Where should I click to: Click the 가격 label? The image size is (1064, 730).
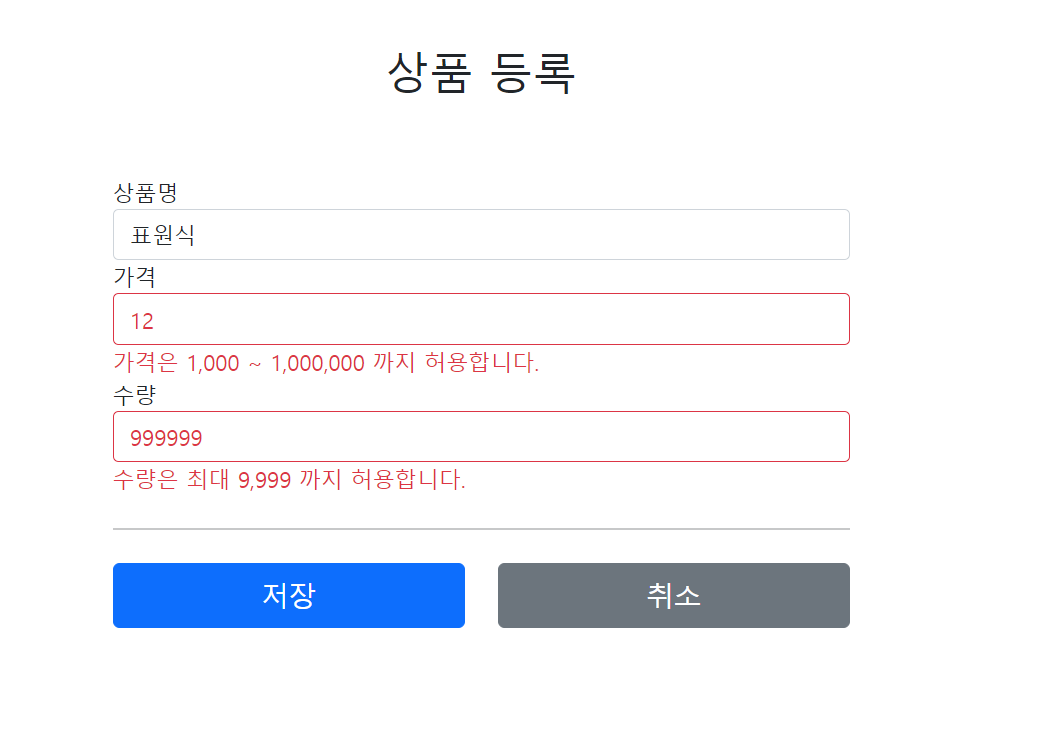pos(134,277)
